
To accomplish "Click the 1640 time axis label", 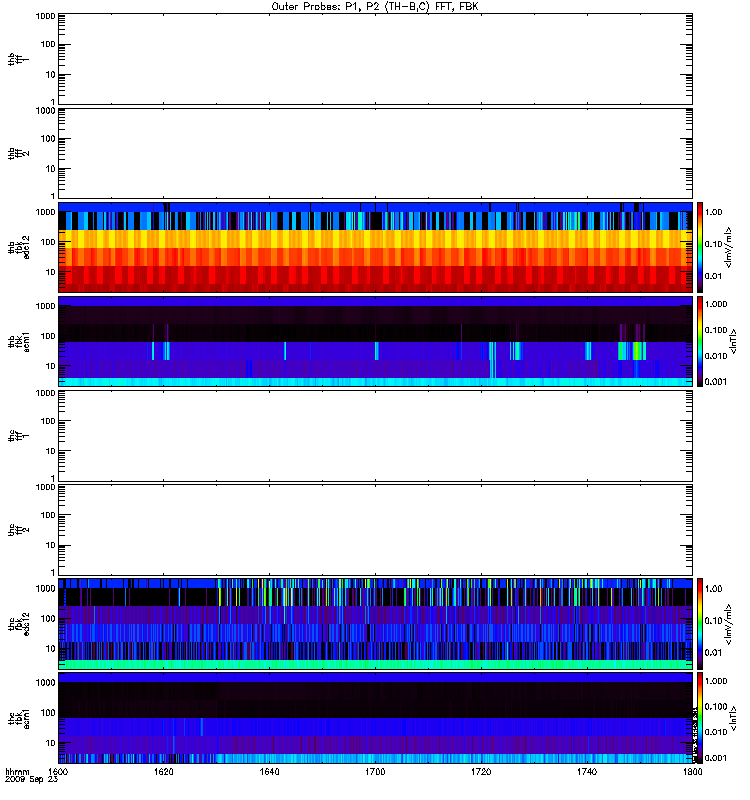I will 269,772.
